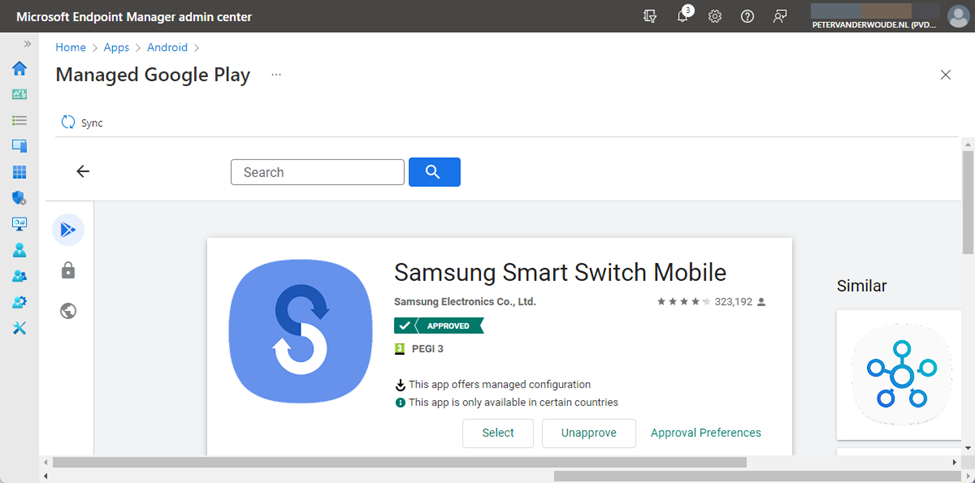This screenshot has width=975, height=483.
Task: Open Tenant administration gear icon in sidebar
Action: click(x=19, y=302)
